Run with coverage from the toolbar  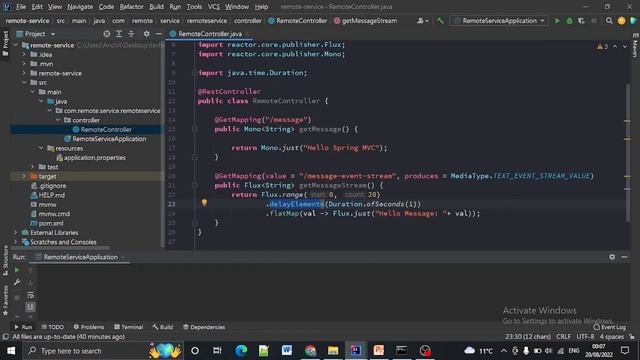click(581, 20)
